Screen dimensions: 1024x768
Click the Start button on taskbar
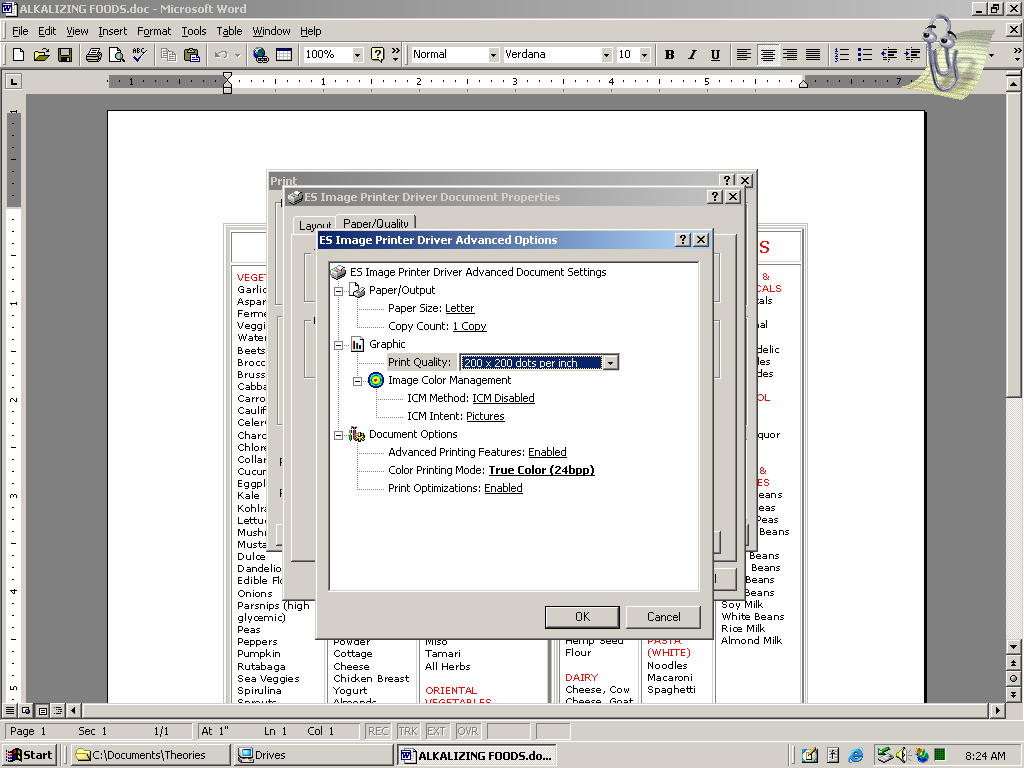[x=29, y=755]
